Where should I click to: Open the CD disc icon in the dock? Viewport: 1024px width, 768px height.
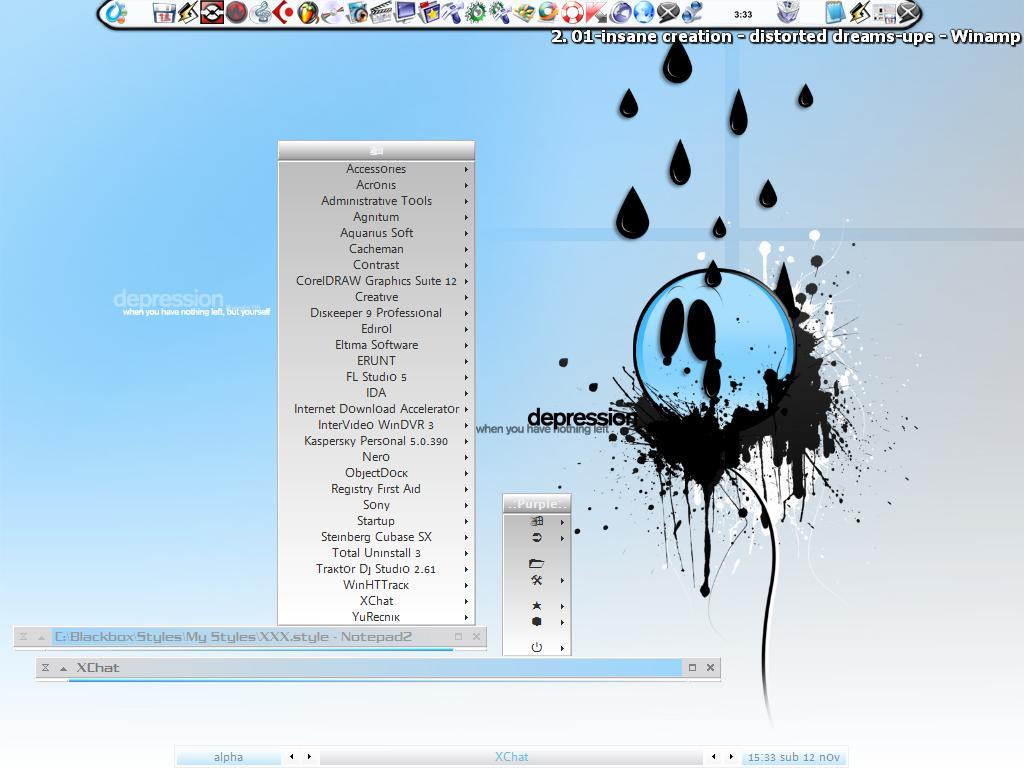point(332,12)
